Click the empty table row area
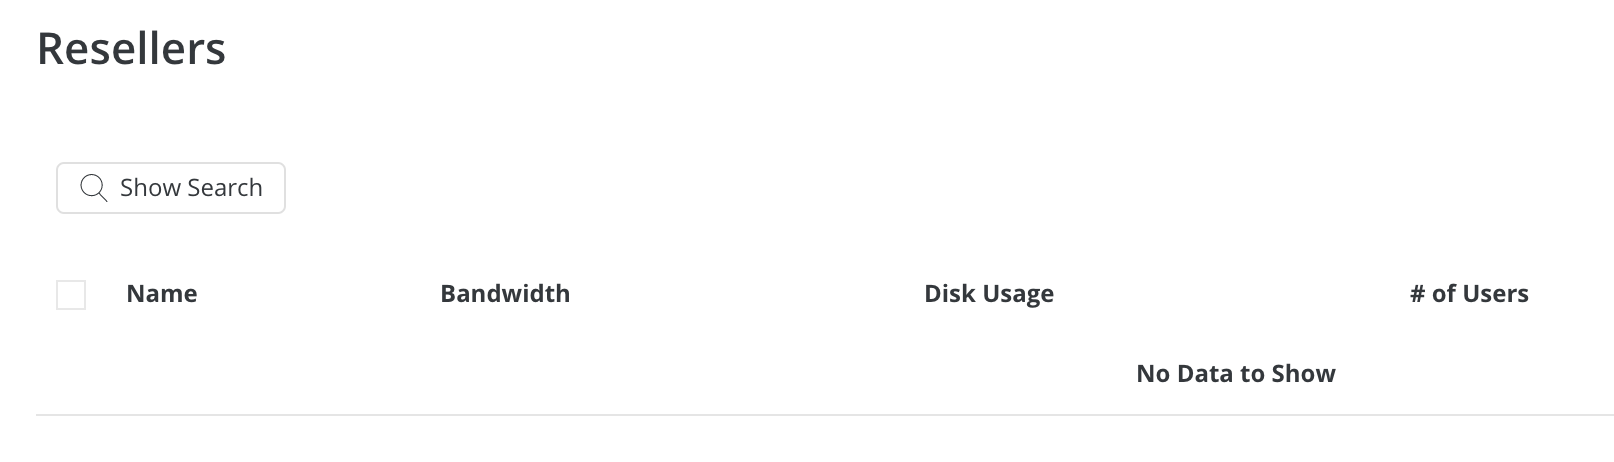Screen dimensions: 1614x462 point(825,374)
